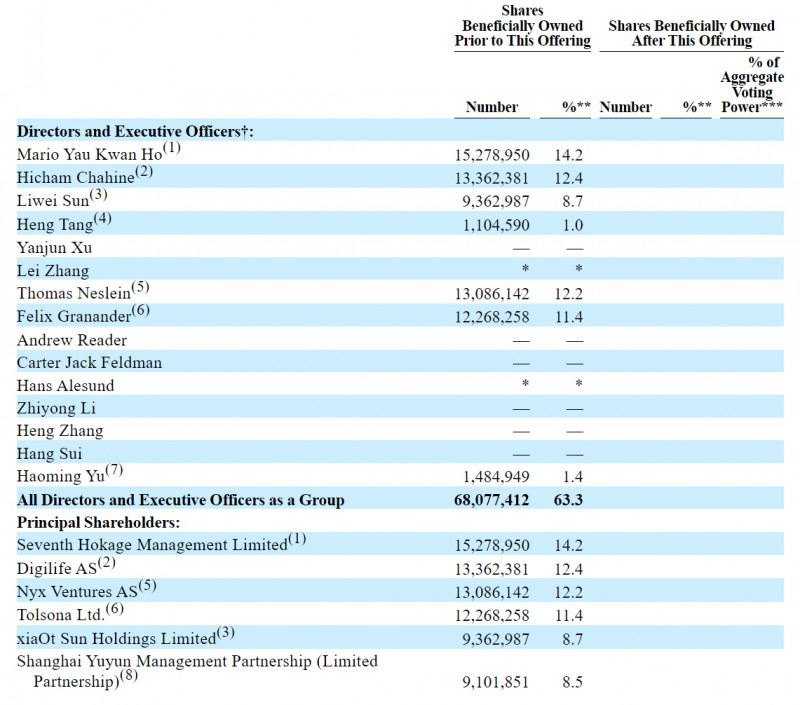Image resolution: width=800 pixels, height=705 pixels.
Task: Select xiaOt Sun Holdings Limited
Action: [x=116, y=638]
